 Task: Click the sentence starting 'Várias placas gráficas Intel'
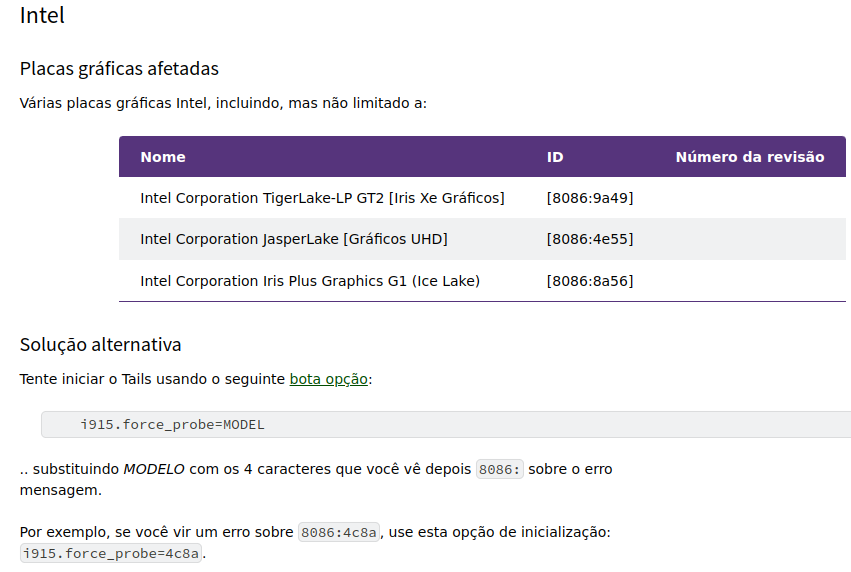pos(223,103)
